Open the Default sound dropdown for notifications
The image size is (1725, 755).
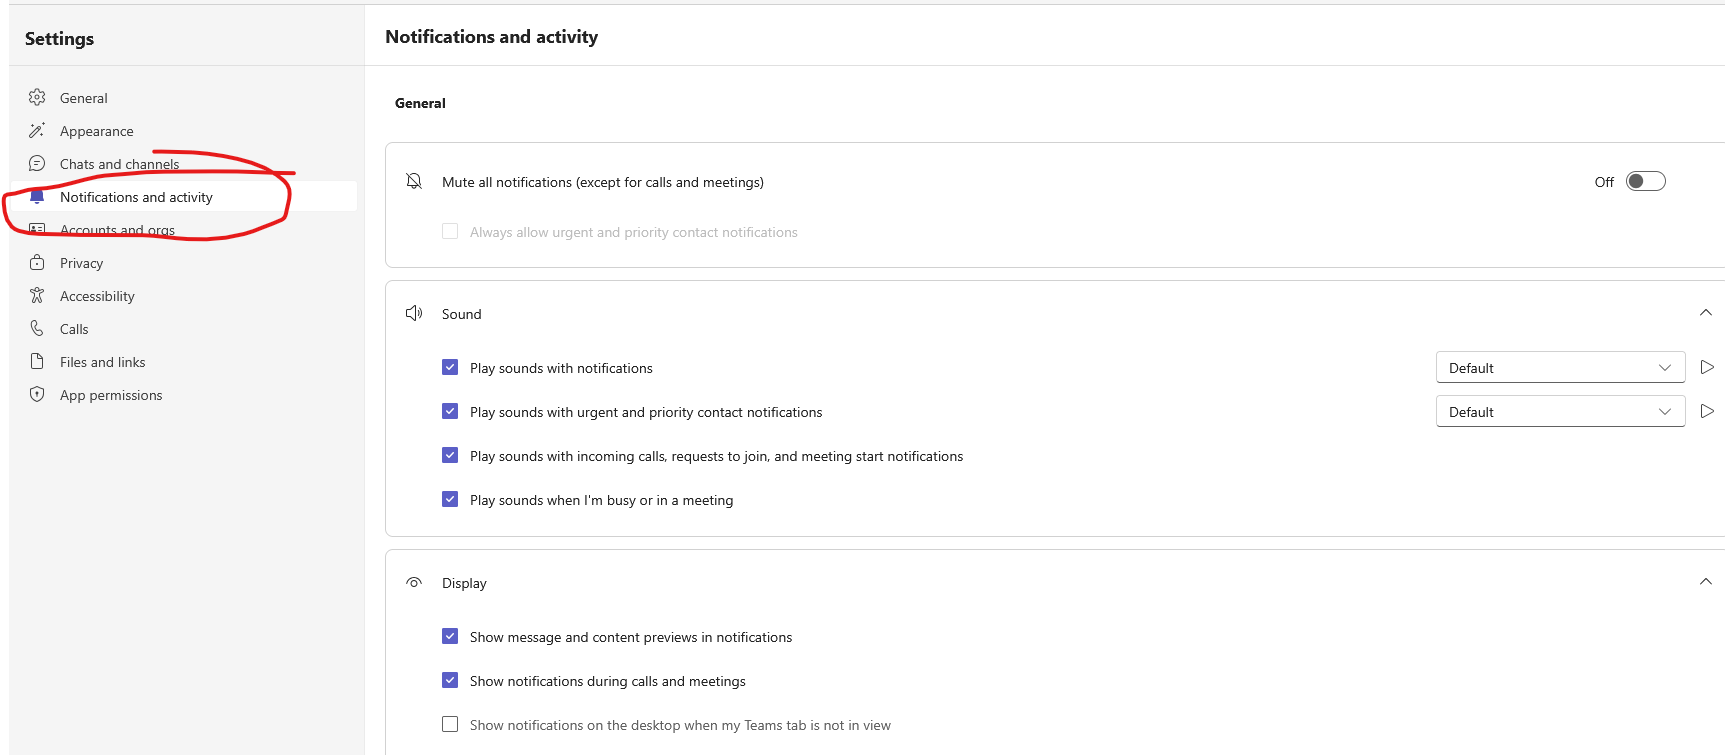(1559, 367)
